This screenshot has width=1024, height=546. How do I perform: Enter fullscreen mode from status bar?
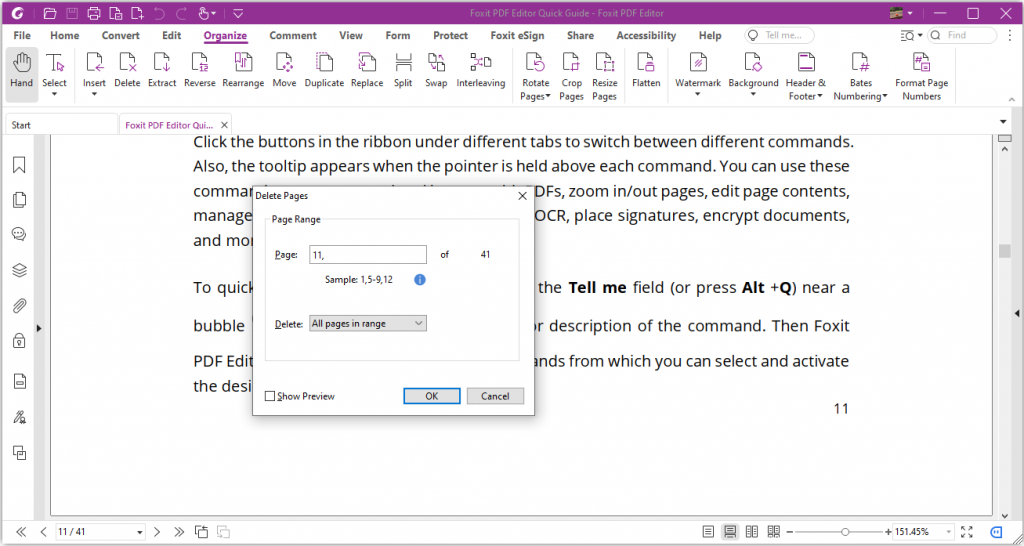pos(967,532)
